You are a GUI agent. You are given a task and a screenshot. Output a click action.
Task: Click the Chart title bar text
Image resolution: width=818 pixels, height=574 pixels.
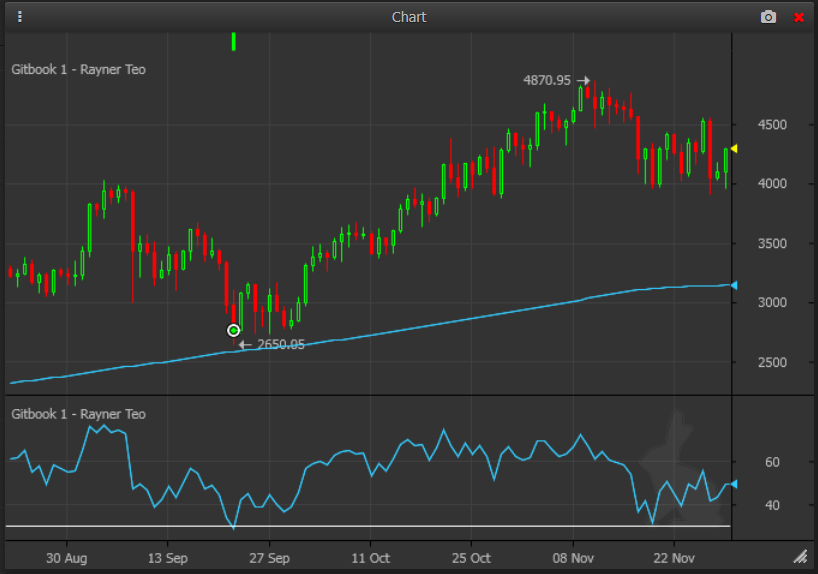tap(409, 17)
